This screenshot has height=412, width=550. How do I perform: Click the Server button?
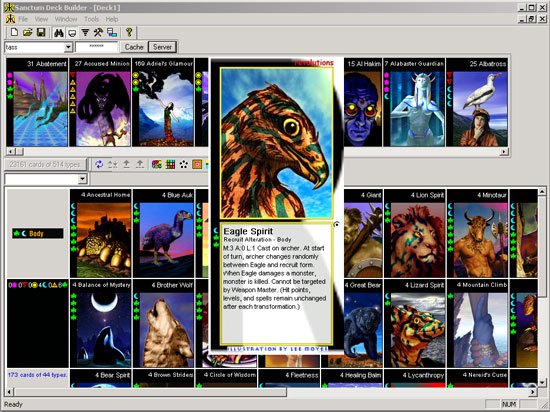click(x=162, y=47)
